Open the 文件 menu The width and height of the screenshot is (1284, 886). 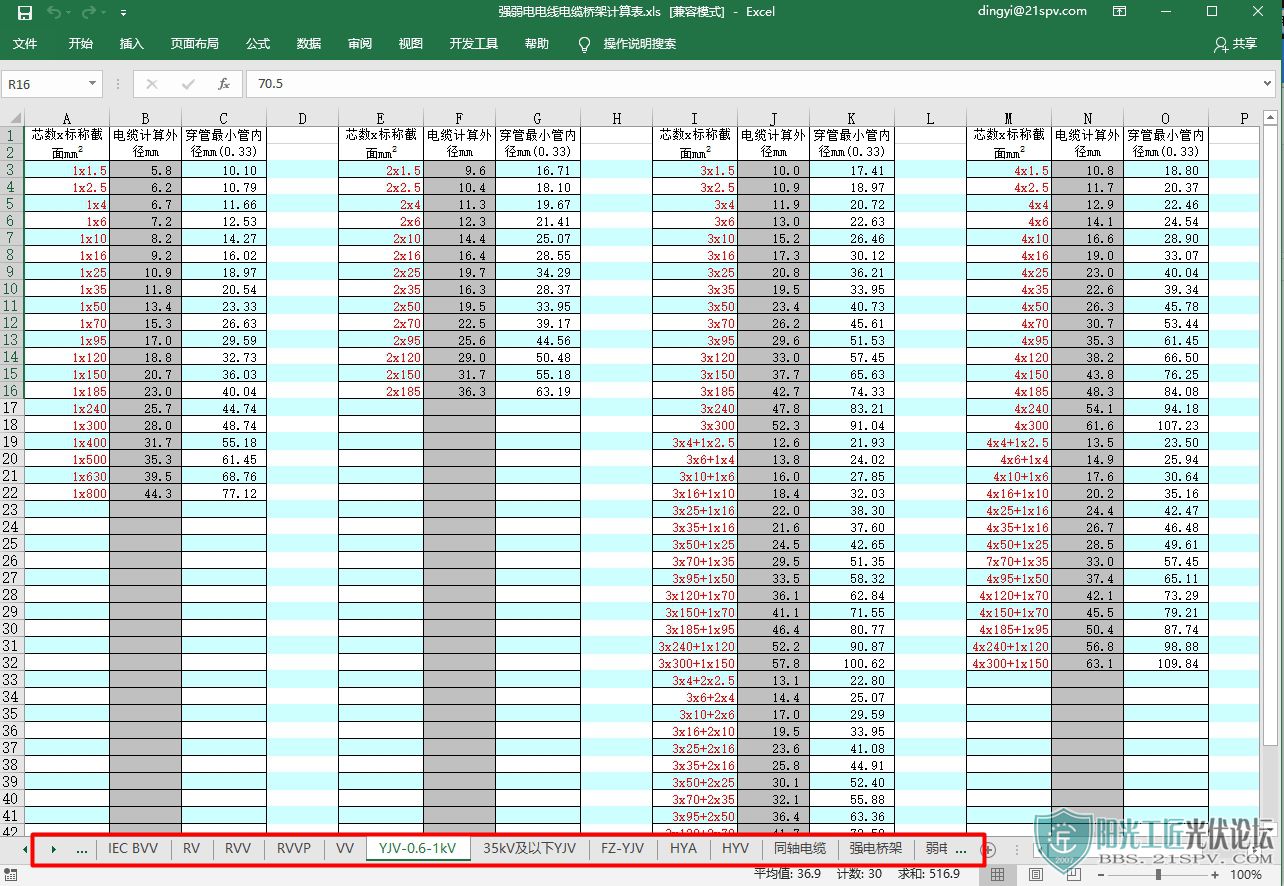tap(25, 44)
